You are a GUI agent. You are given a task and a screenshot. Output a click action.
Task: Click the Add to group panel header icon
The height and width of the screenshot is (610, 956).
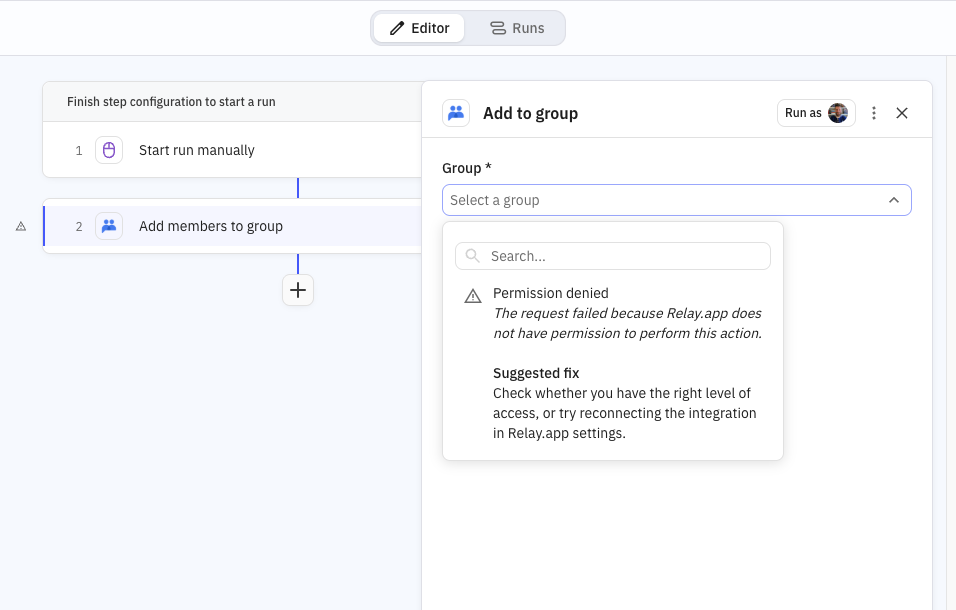point(456,113)
